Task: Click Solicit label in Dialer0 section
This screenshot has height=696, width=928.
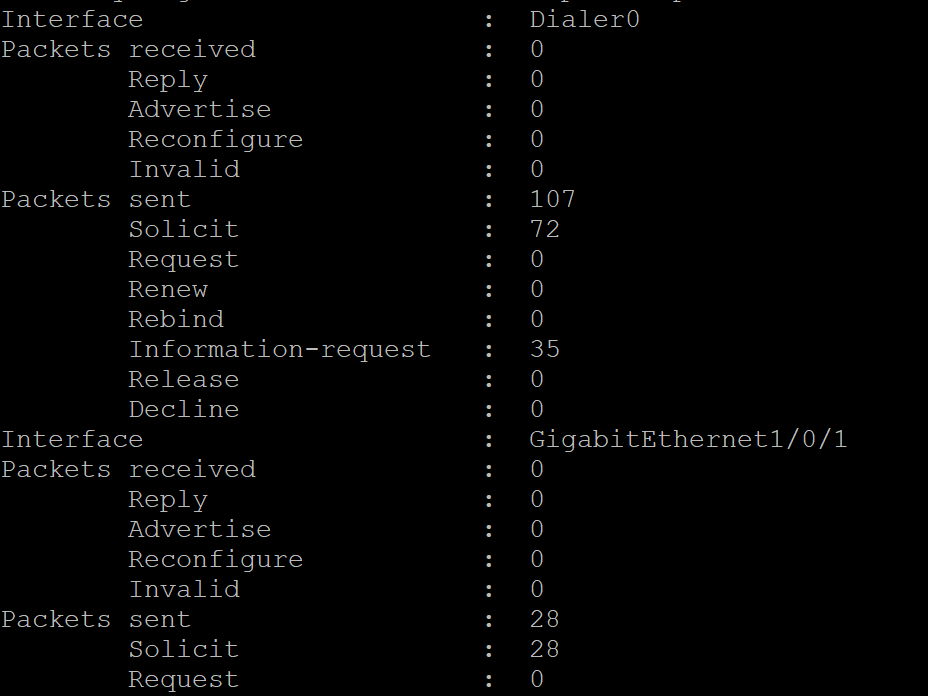Action: click(183, 229)
